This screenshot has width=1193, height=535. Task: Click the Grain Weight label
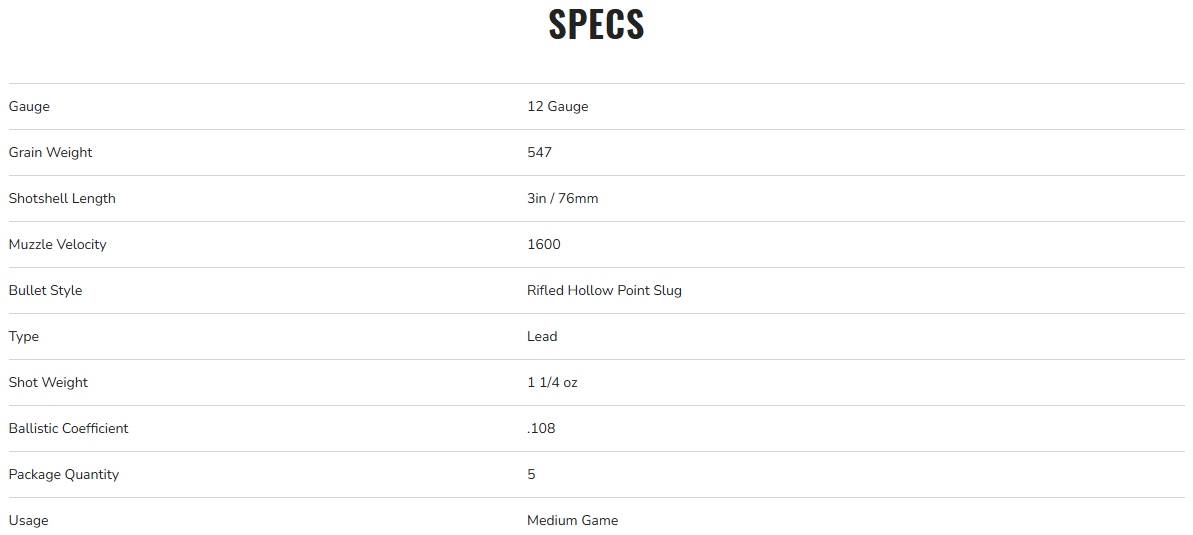tap(50, 153)
